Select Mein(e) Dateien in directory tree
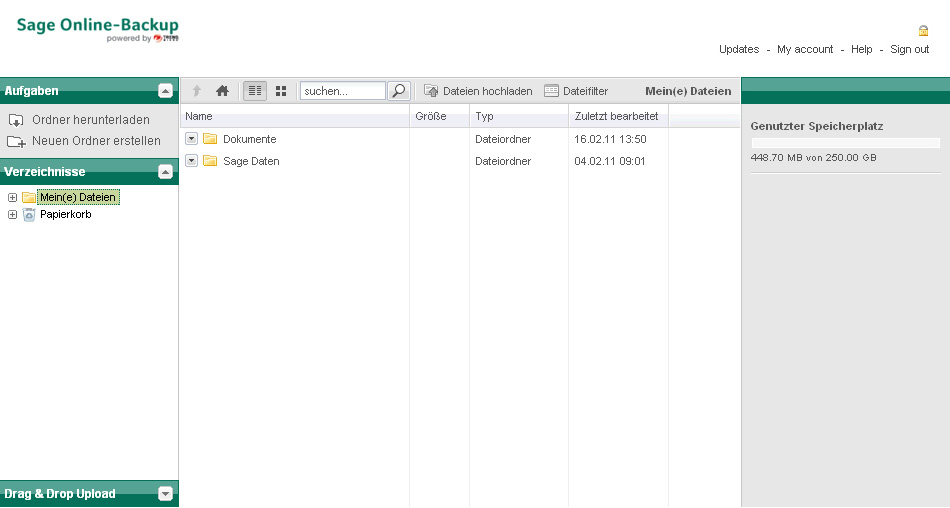950x508 pixels. click(78, 197)
